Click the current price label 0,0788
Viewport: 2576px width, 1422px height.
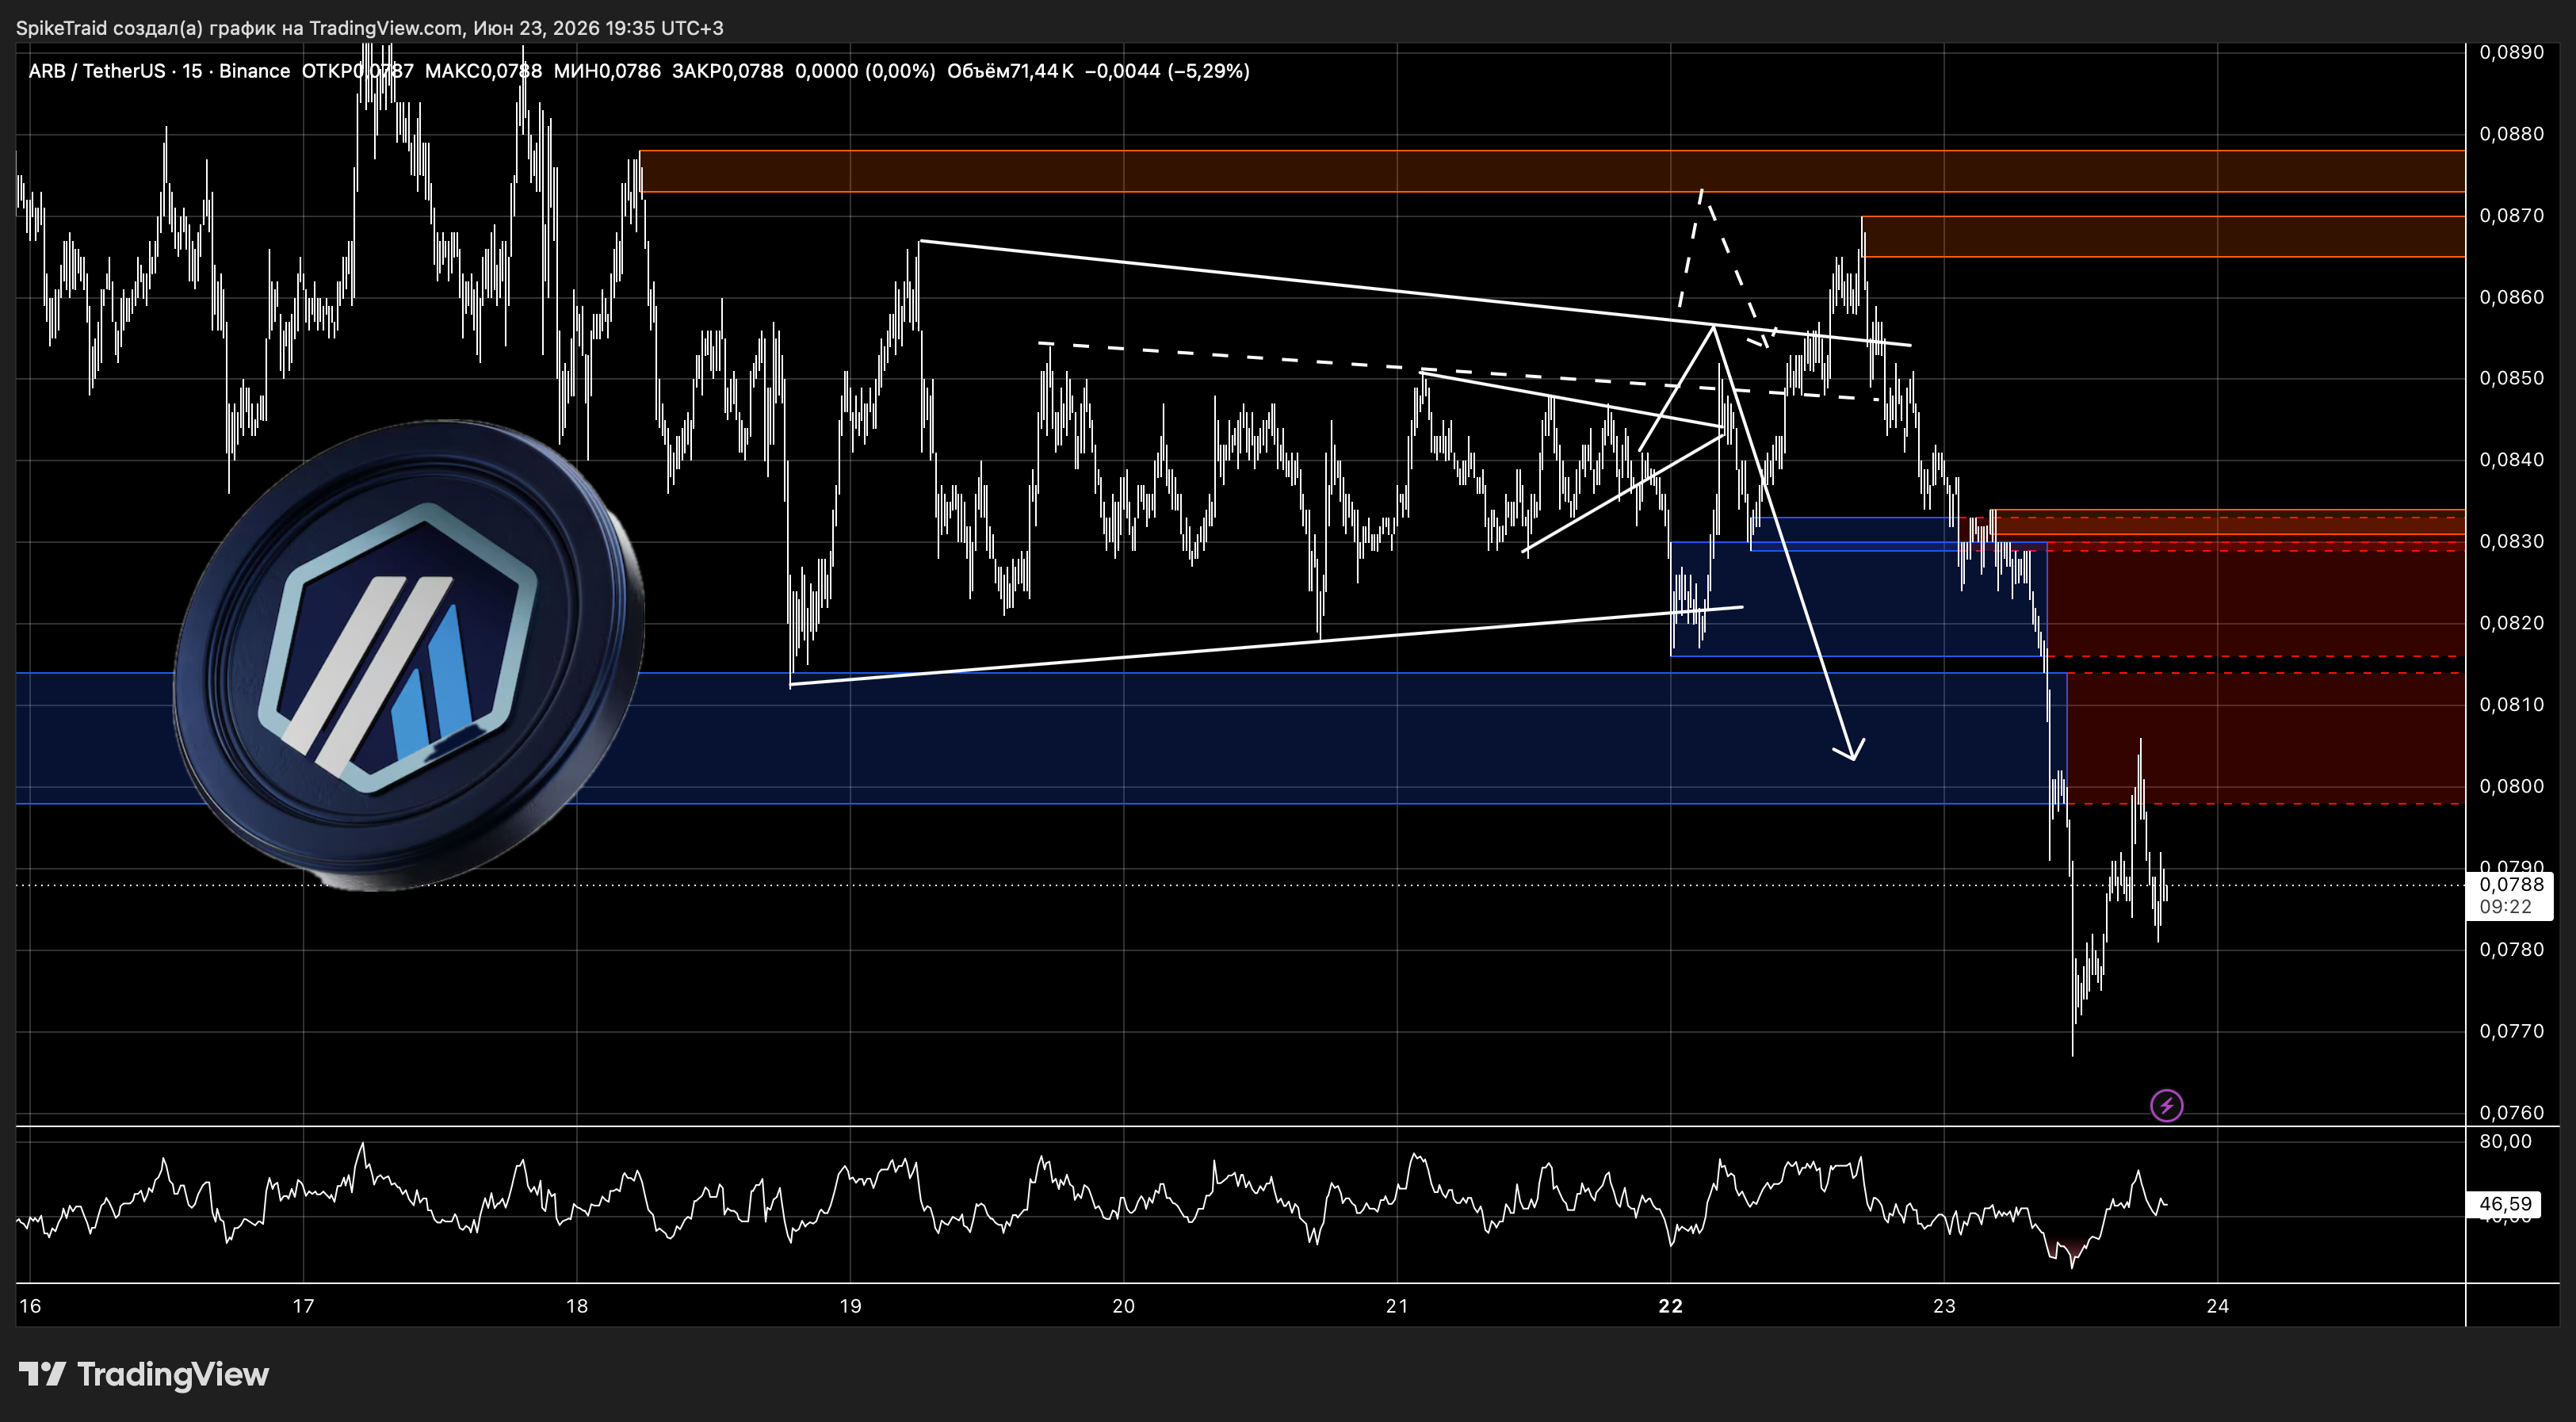coord(2511,885)
